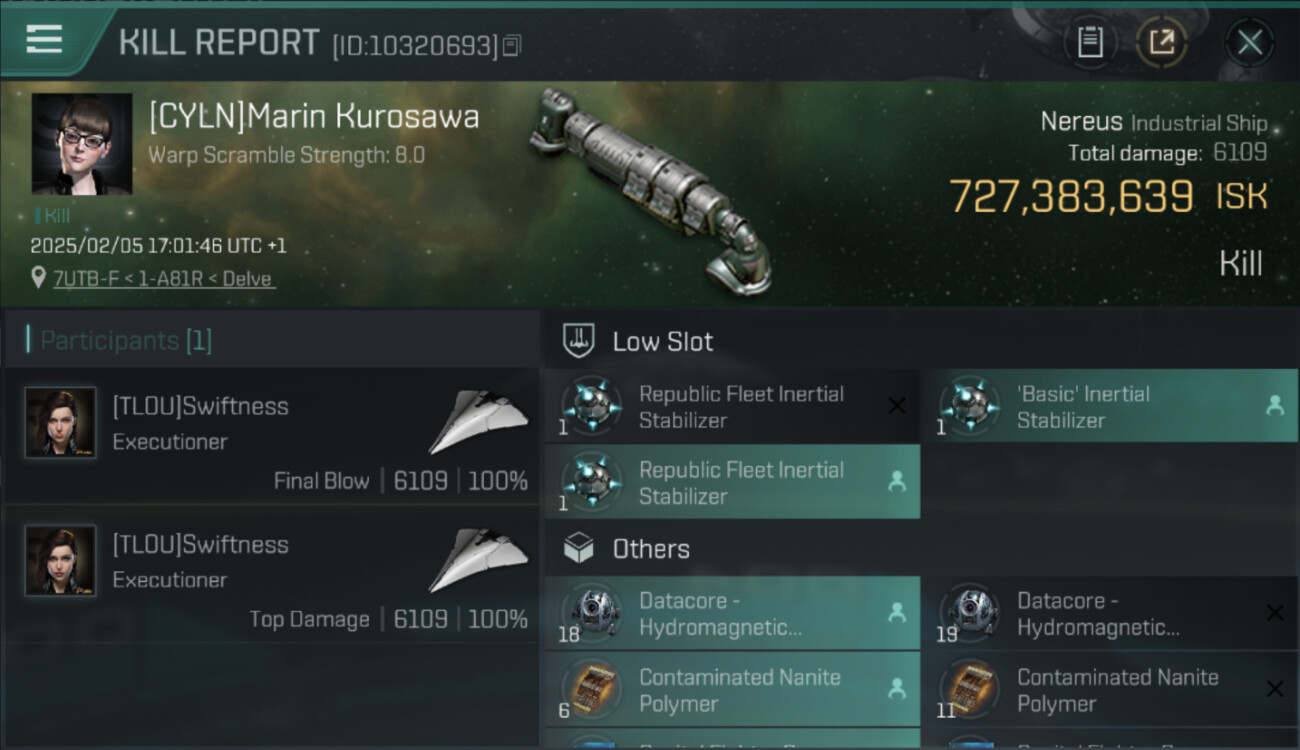Open the 7UTB-F Delve location link
Viewport: 1300px width, 750px height.
(x=163, y=279)
